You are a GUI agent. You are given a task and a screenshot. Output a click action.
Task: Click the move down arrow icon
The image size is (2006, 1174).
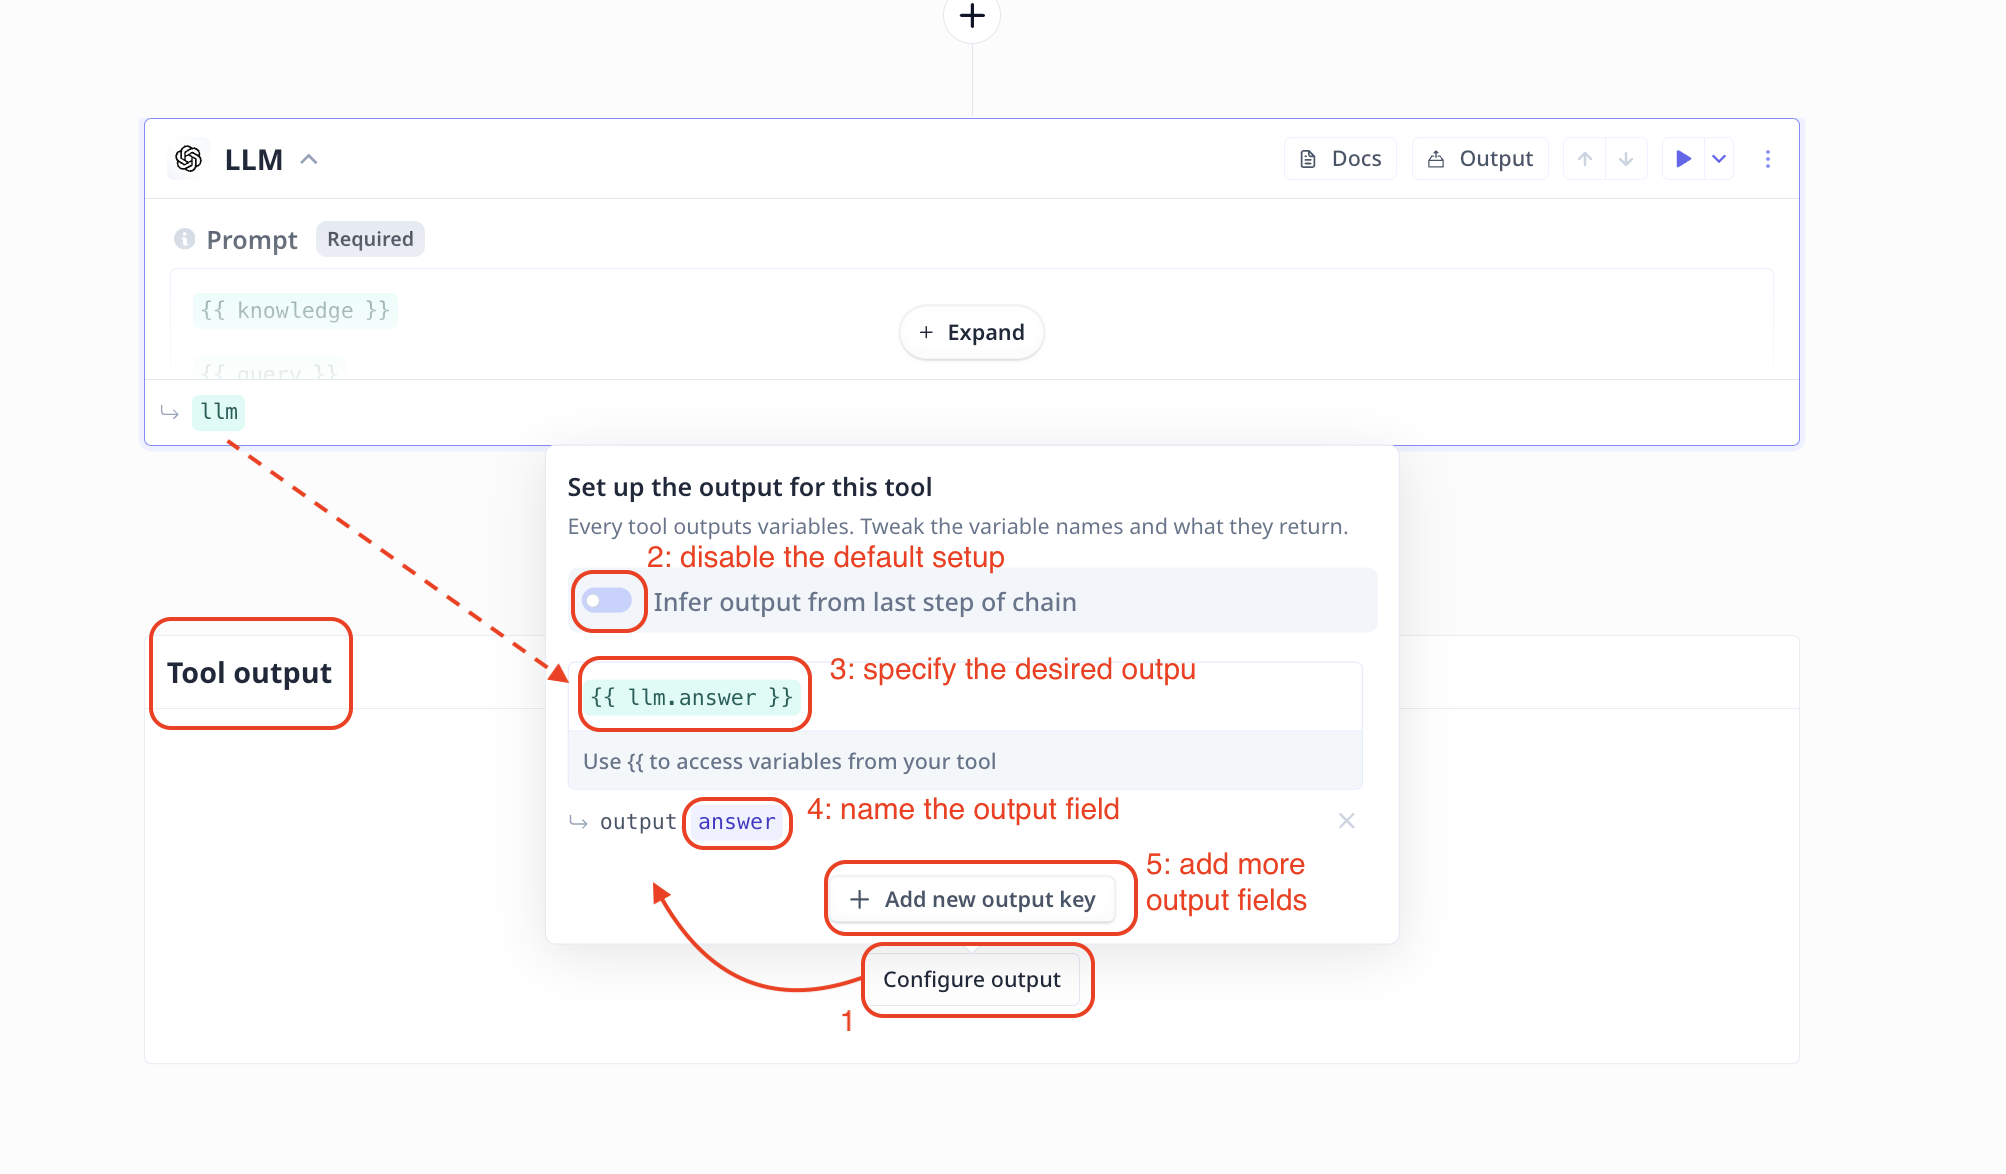pyautogui.click(x=1625, y=158)
